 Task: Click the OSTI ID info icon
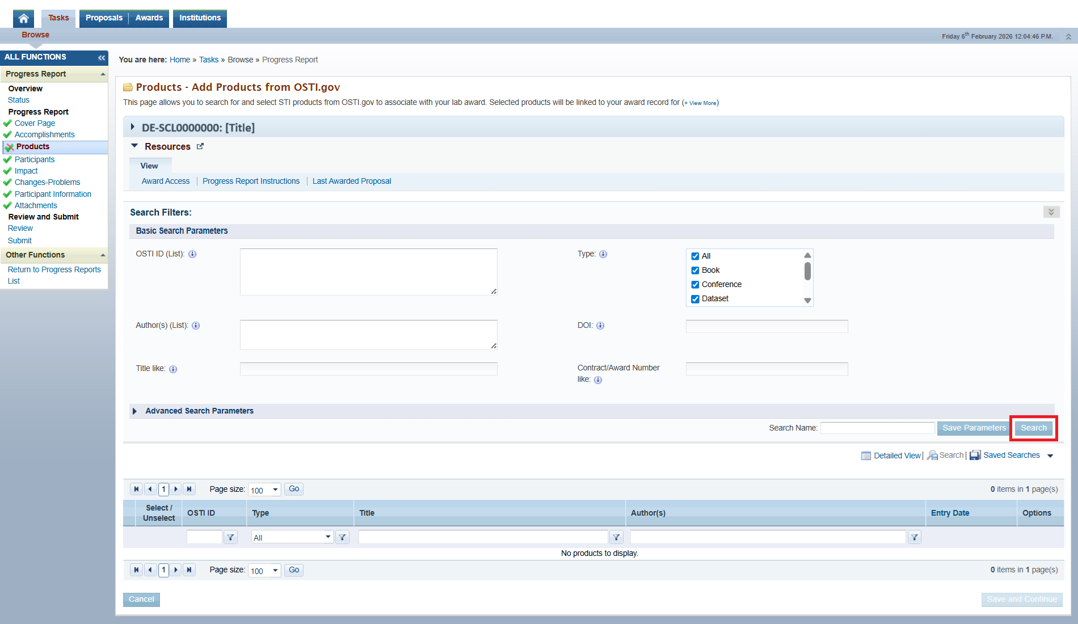coord(193,254)
